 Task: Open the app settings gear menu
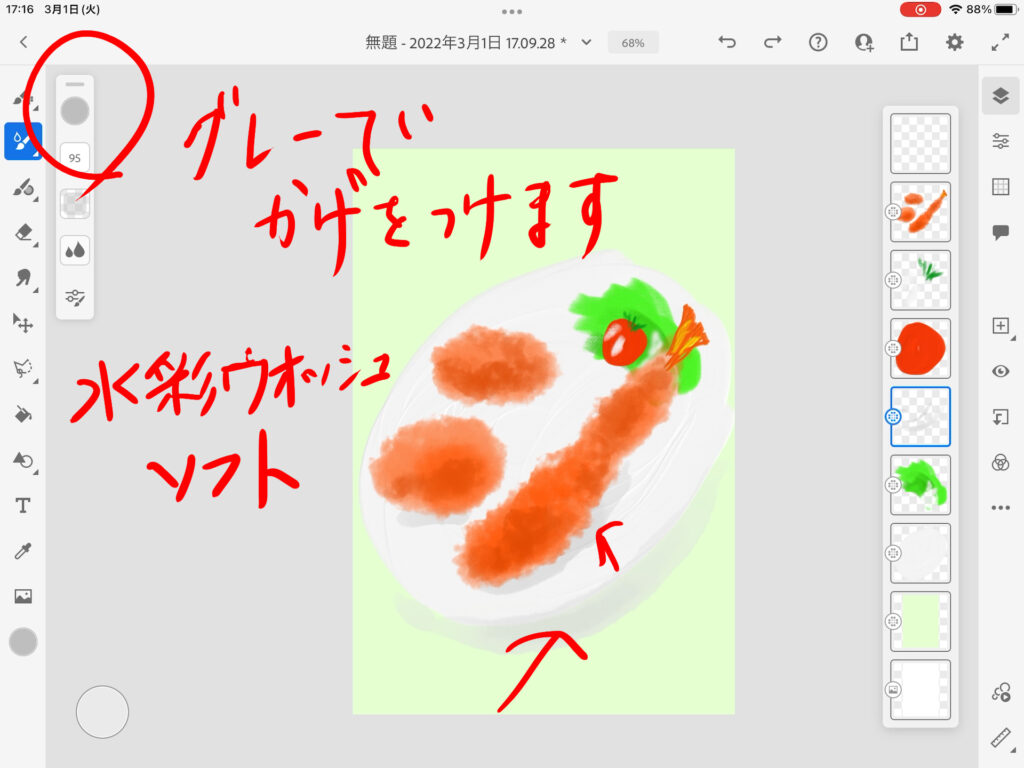955,42
